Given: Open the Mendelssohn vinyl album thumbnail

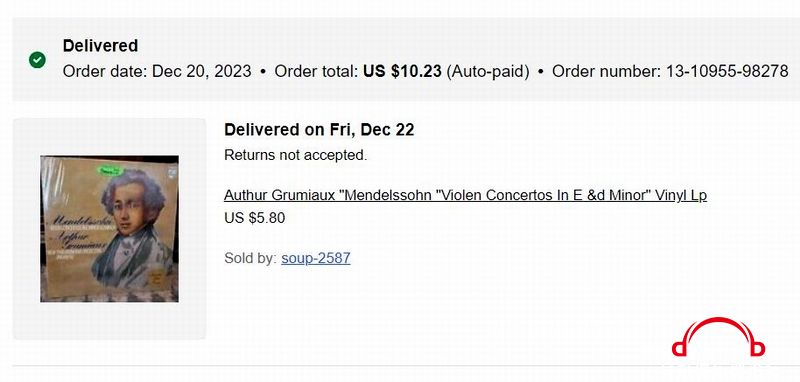Looking at the screenshot, I should (x=109, y=228).
